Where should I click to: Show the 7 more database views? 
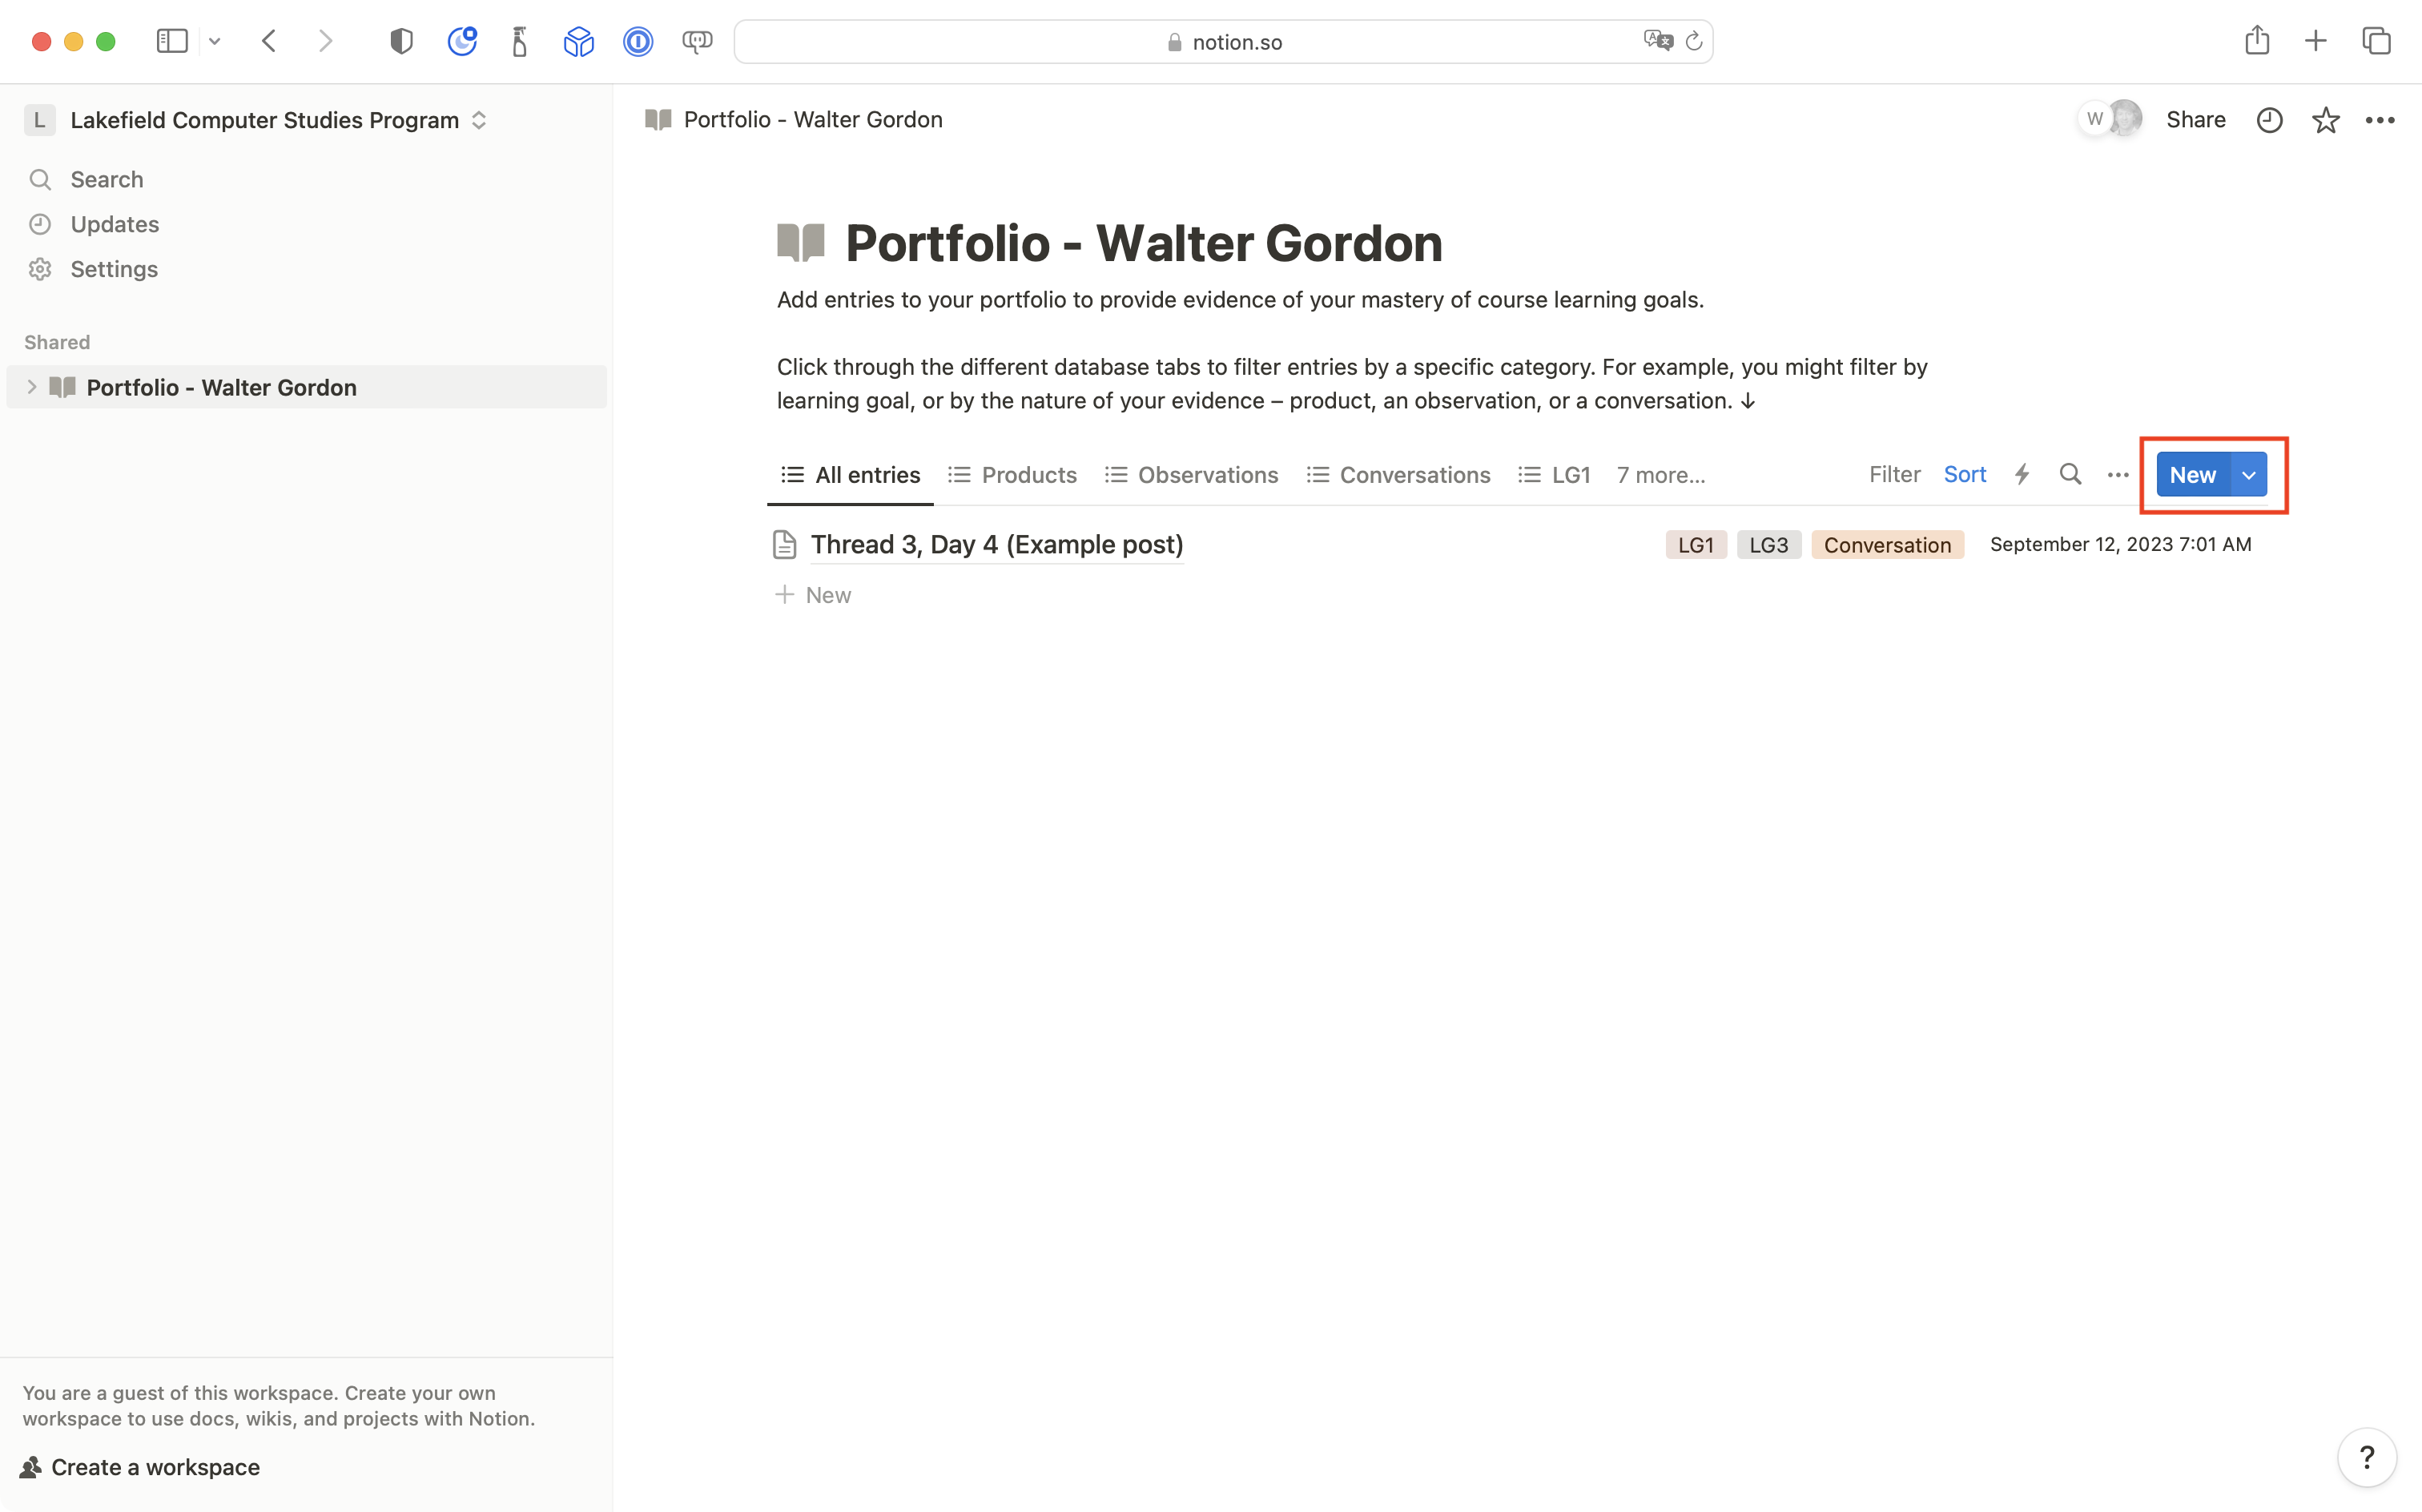[1660, 475]
